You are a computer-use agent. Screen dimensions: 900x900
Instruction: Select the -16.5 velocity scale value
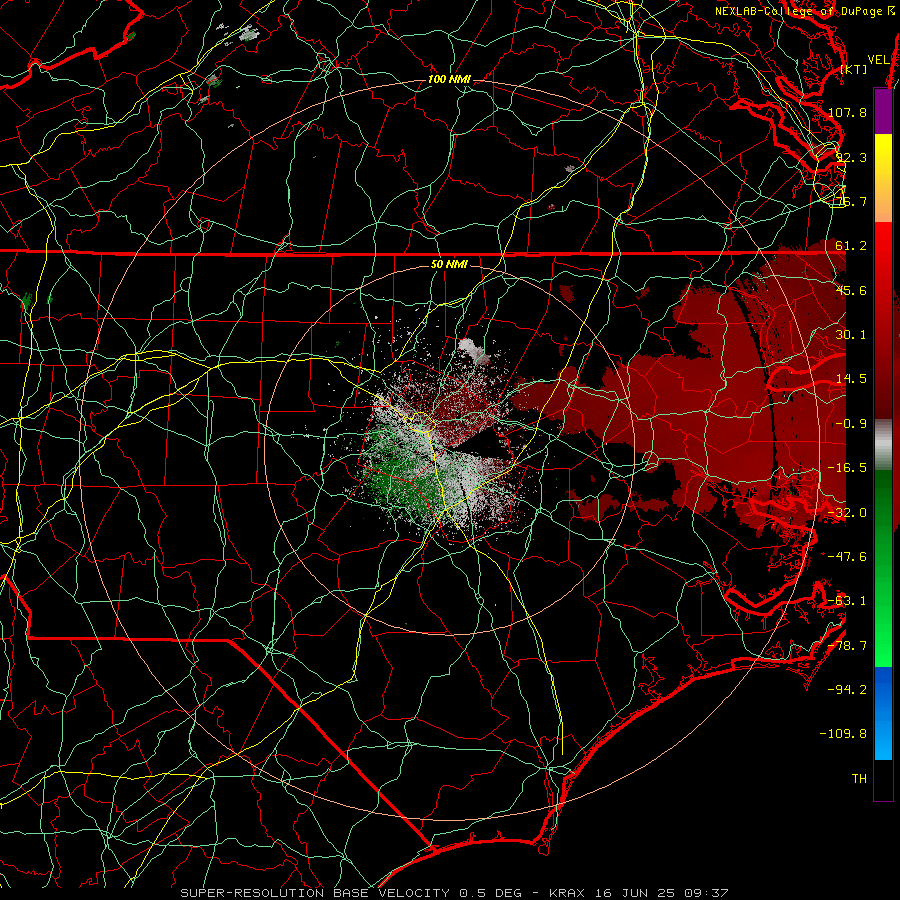coord(847,468)
